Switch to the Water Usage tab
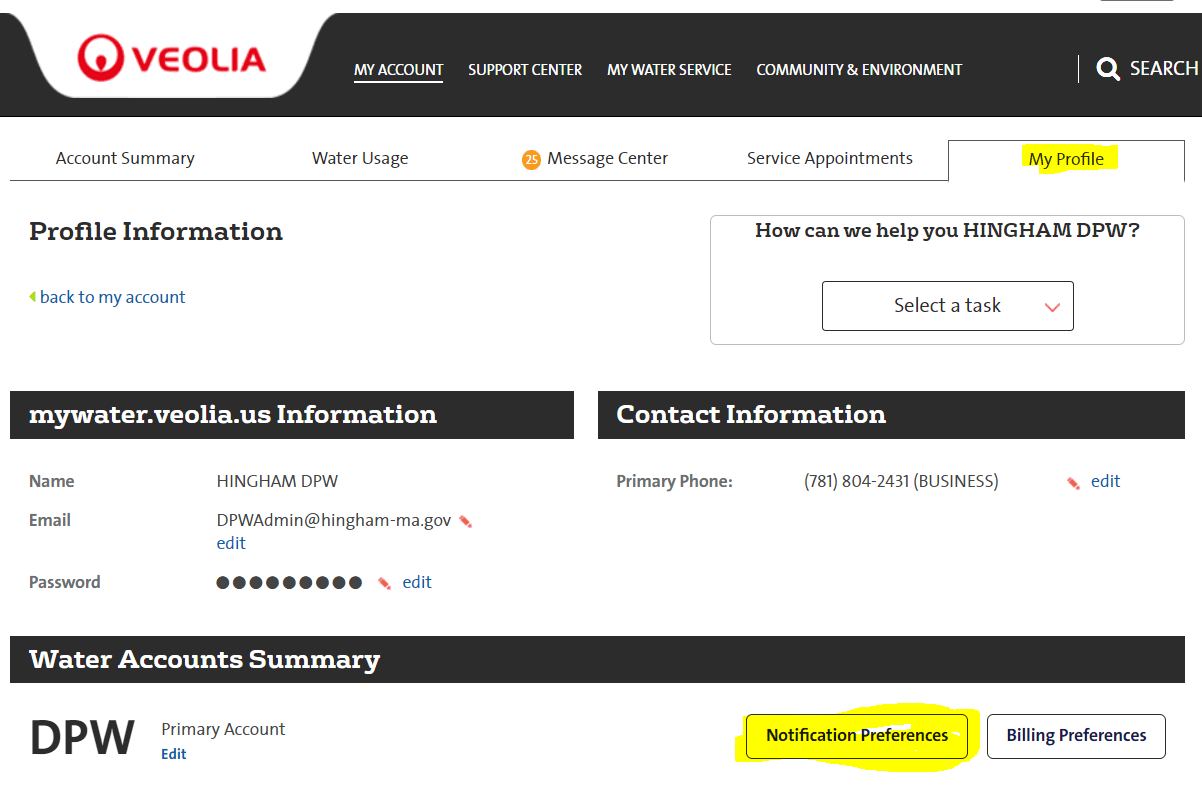 click(360, 158)
